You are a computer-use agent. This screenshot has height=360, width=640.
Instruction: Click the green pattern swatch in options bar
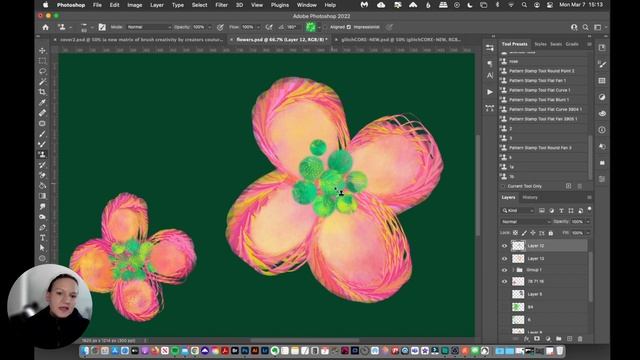[311, 27]
